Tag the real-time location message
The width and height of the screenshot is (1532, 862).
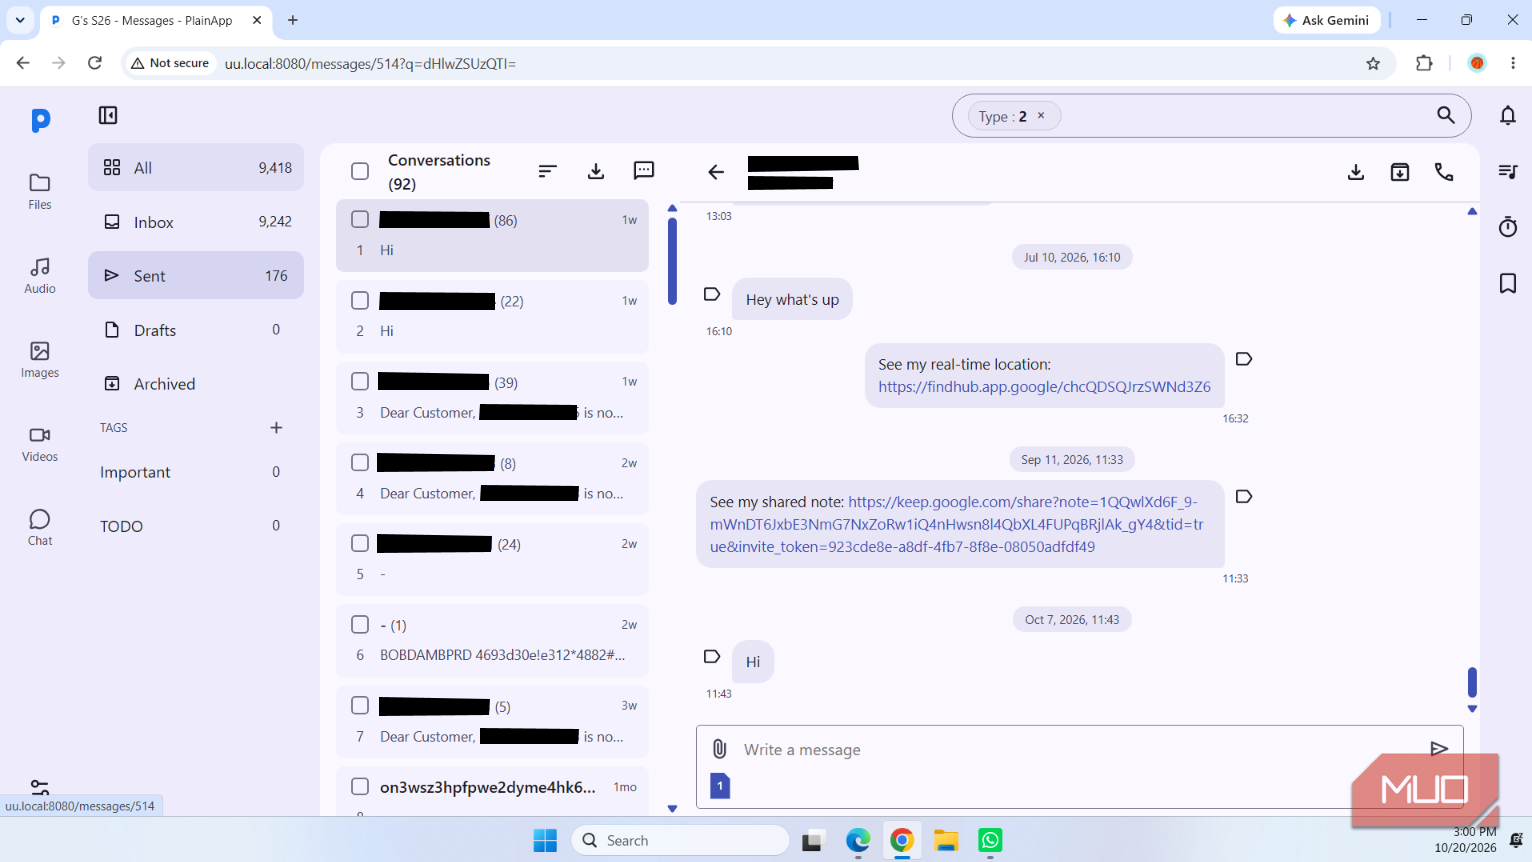coord(1244,359)
